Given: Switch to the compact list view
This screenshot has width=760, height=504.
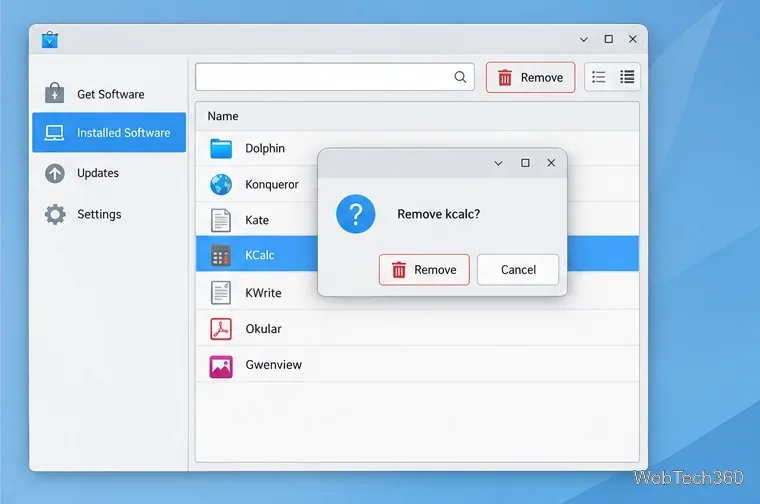Looking at the screenshot, I should click(599, 77).
